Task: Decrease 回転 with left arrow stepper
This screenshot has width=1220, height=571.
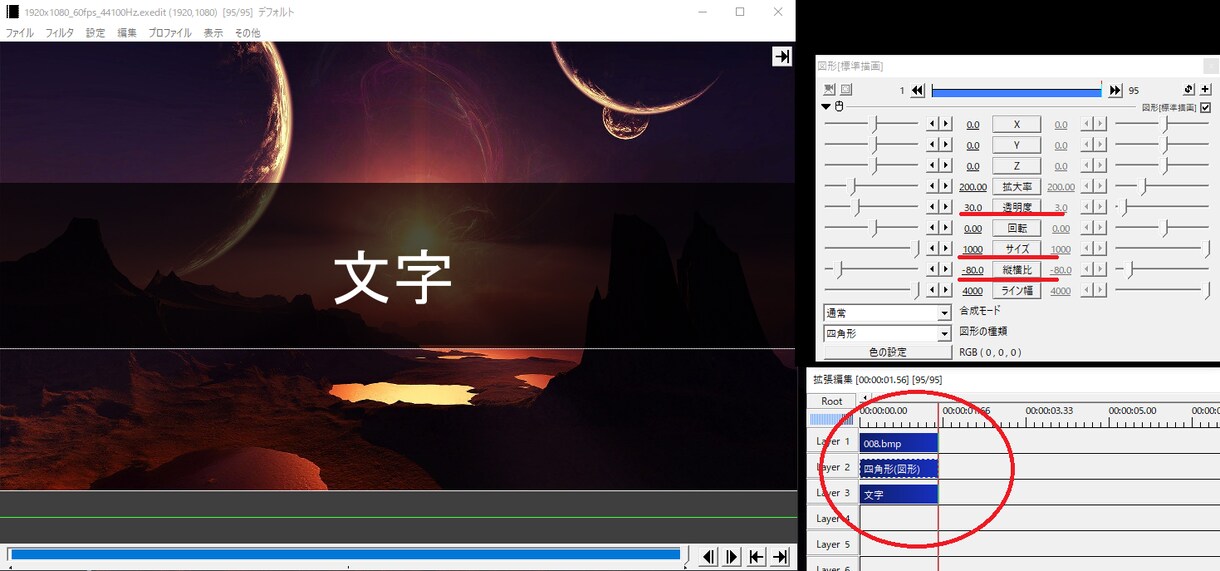Action: 933,228
